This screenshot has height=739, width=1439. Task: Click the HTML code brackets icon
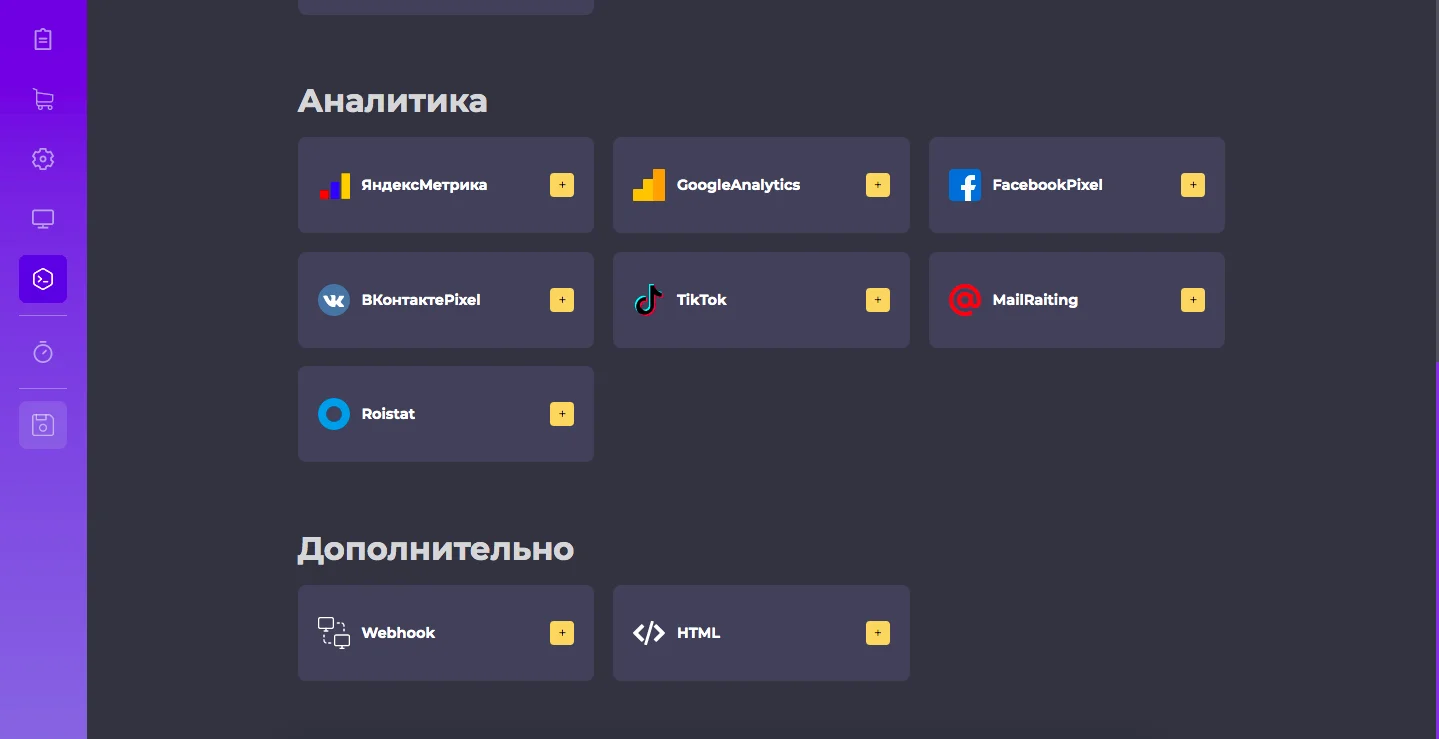(x=649, y=633)
